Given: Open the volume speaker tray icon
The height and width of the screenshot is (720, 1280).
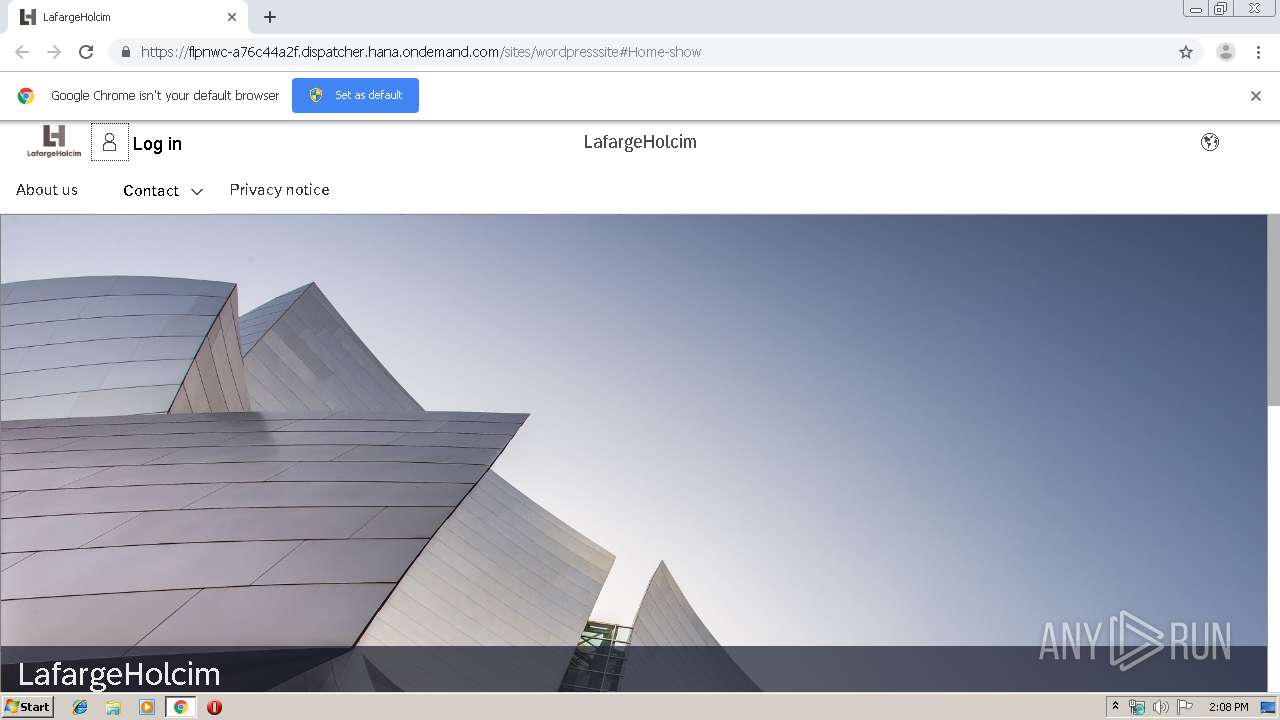Looking at the screenshot, I should (1160, 707).
